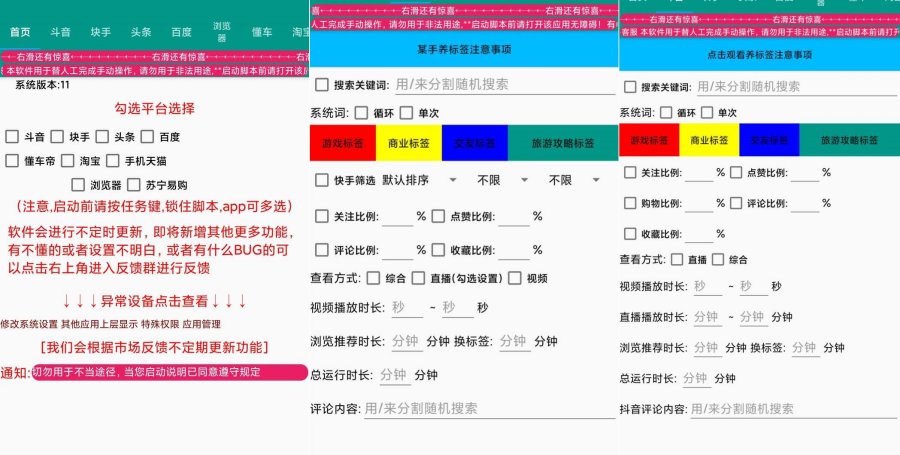Switch to the 斗音 tab in top bar

pos(60,32)
